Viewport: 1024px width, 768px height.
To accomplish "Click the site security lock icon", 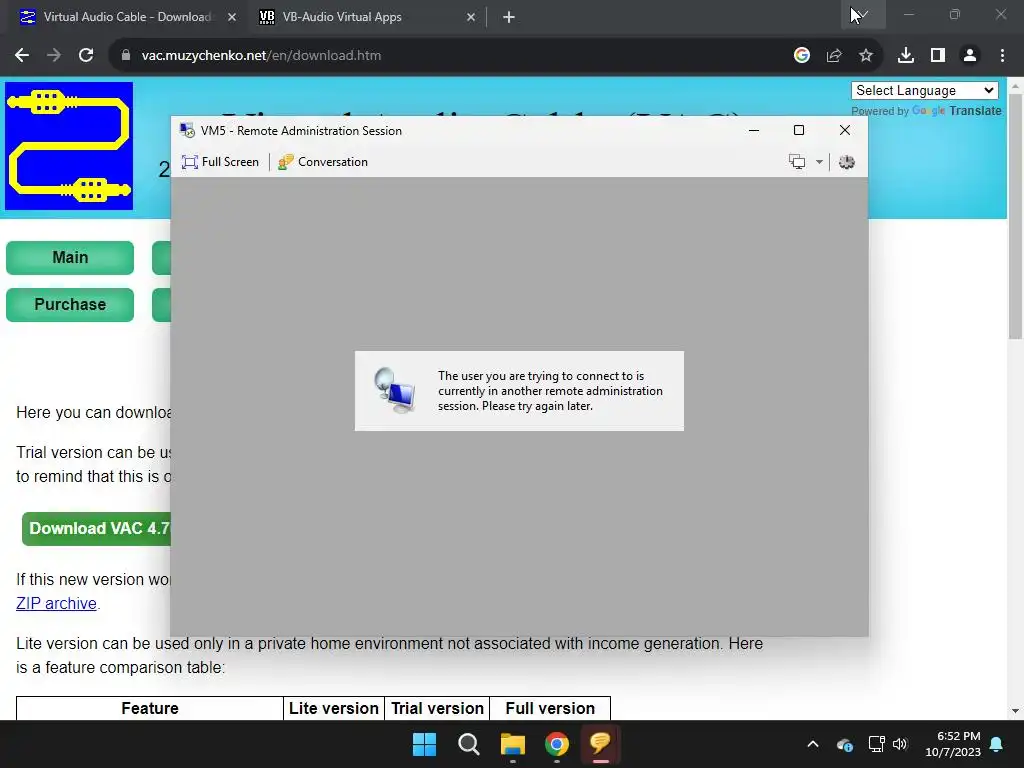I will (x=126, y=56).
